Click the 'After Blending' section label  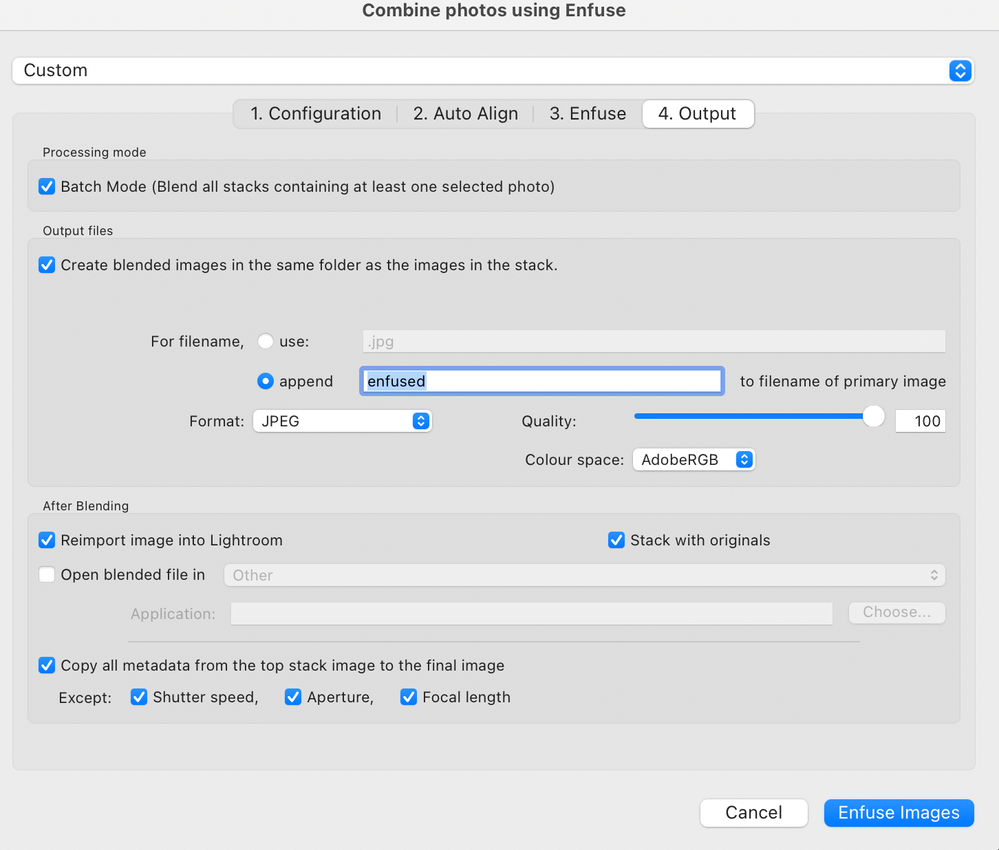[x=85, y=506]
